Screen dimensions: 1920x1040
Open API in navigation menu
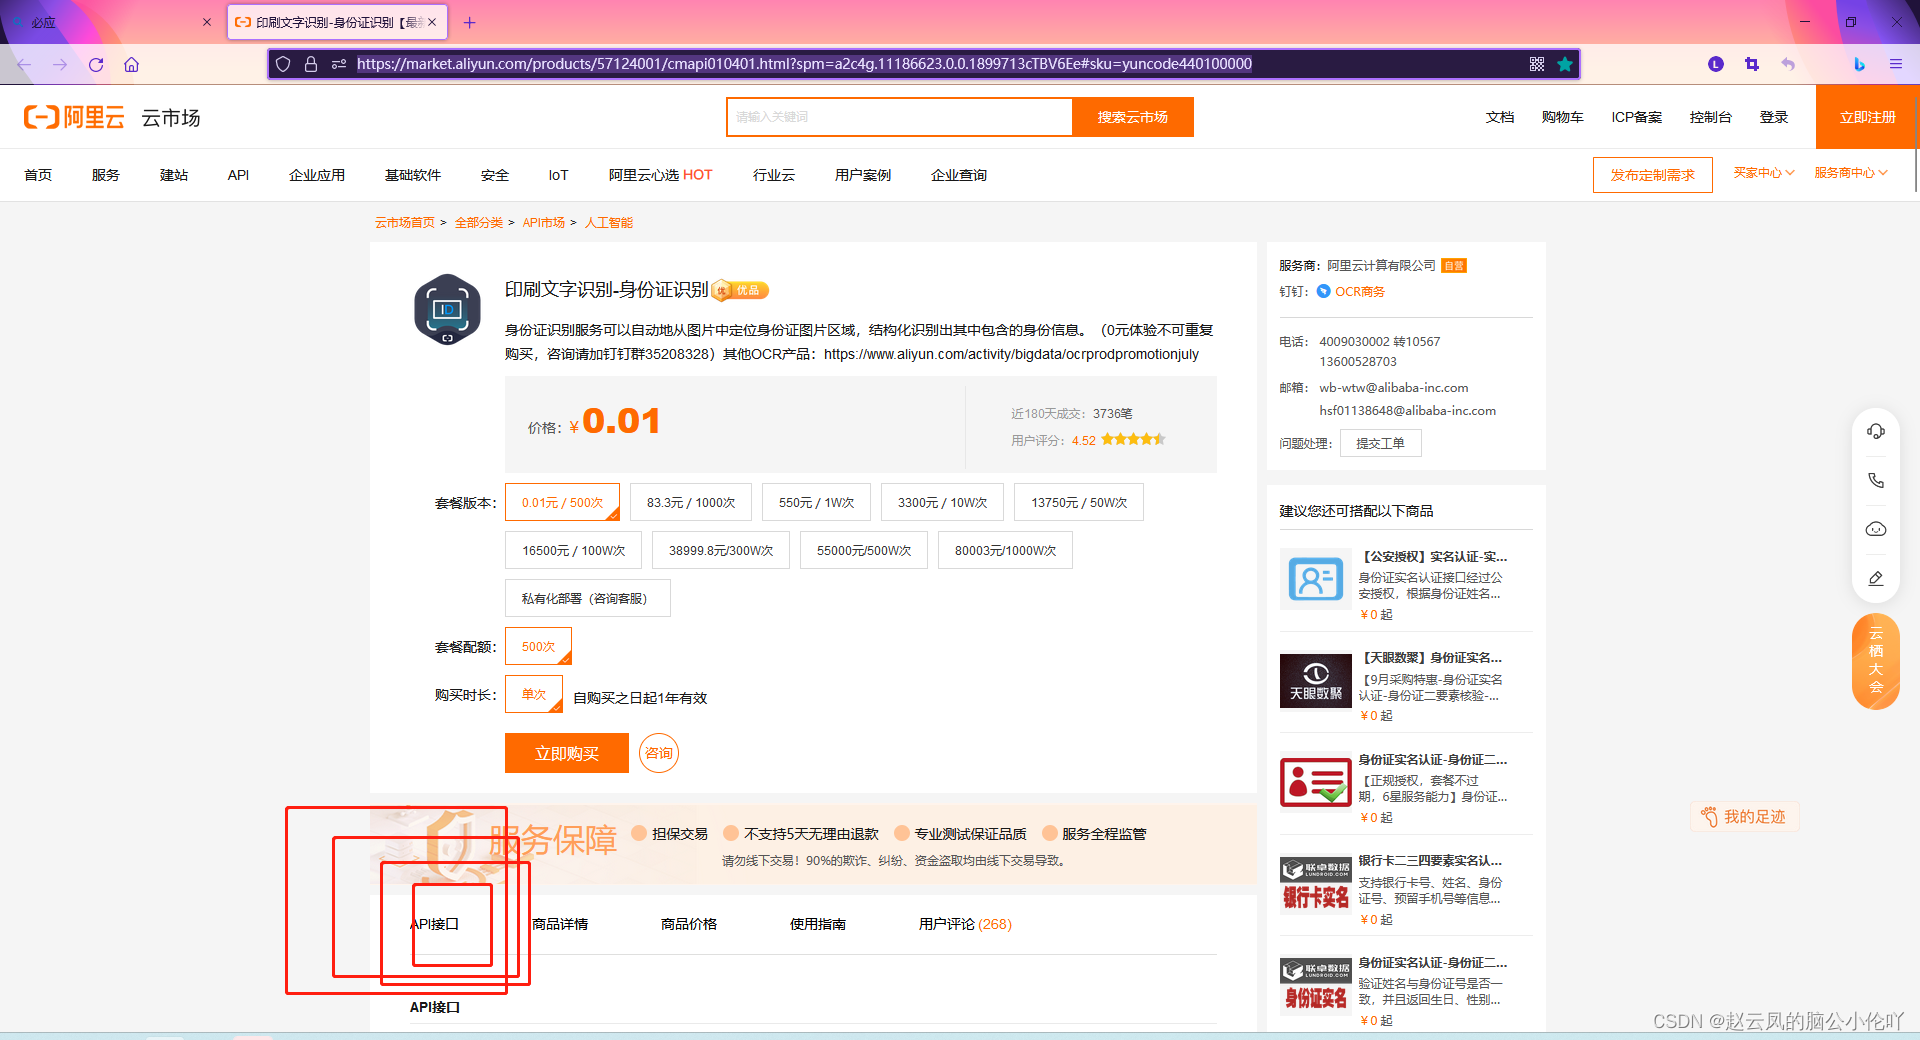point(238,175)
